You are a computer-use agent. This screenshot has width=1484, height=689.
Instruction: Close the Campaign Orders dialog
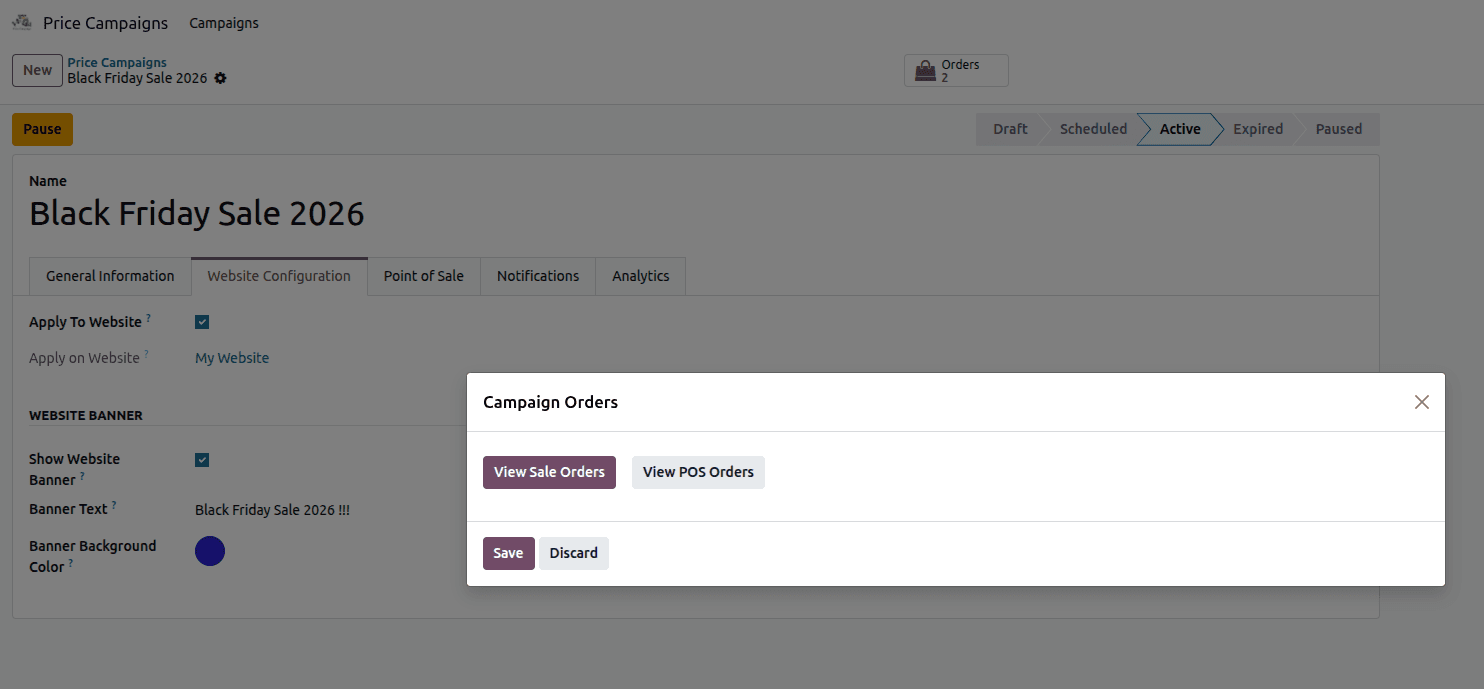click(x=1421, y=402)
